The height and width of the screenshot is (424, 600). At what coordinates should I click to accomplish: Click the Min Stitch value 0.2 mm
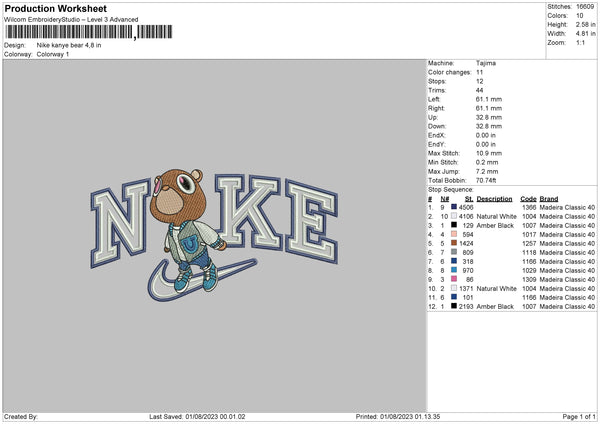tap(487, 162)
